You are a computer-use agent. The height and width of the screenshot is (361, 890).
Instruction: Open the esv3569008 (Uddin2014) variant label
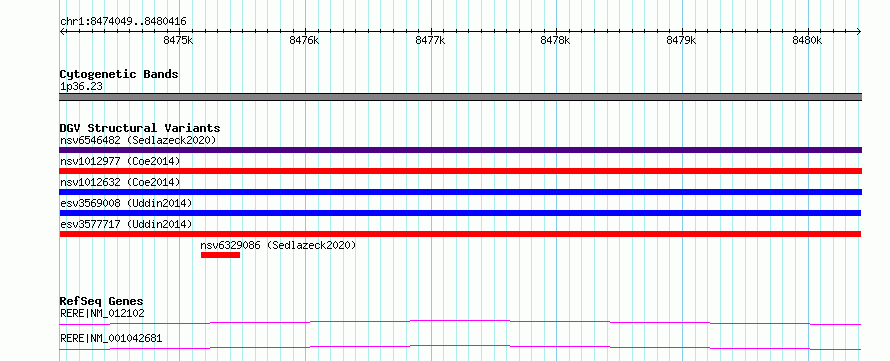(x=126, y=203)
